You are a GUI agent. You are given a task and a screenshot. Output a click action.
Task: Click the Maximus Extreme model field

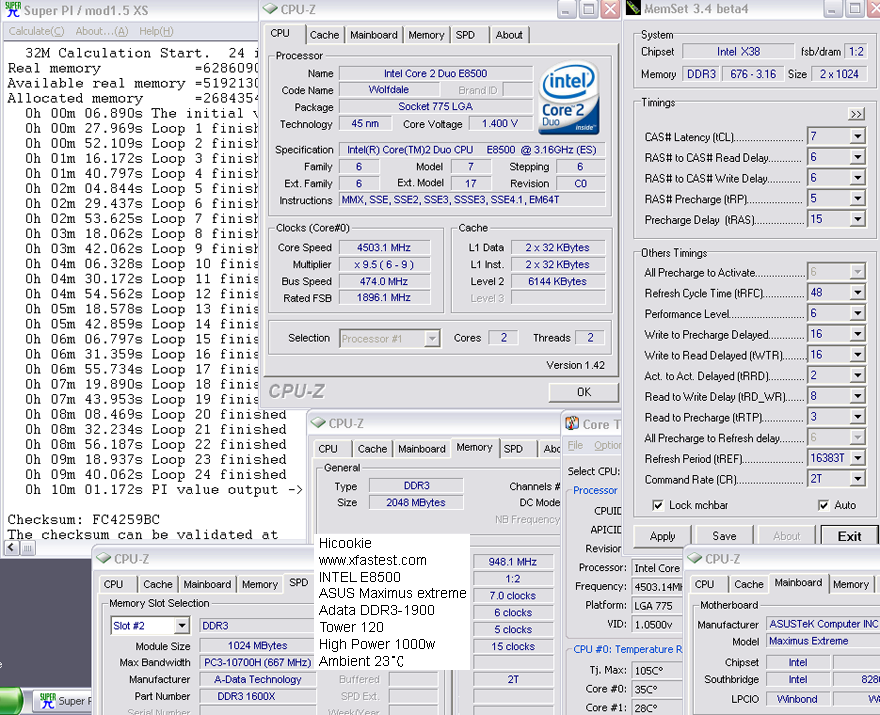pyautogui.click(x=823, y=641)
